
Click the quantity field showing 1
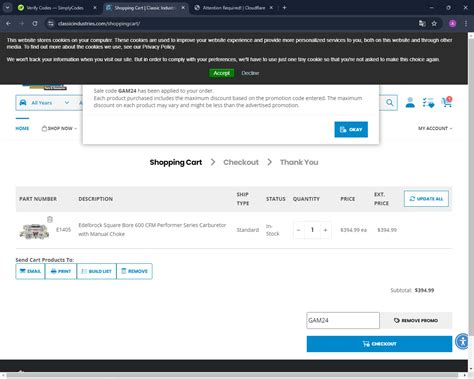coord(312,230)
